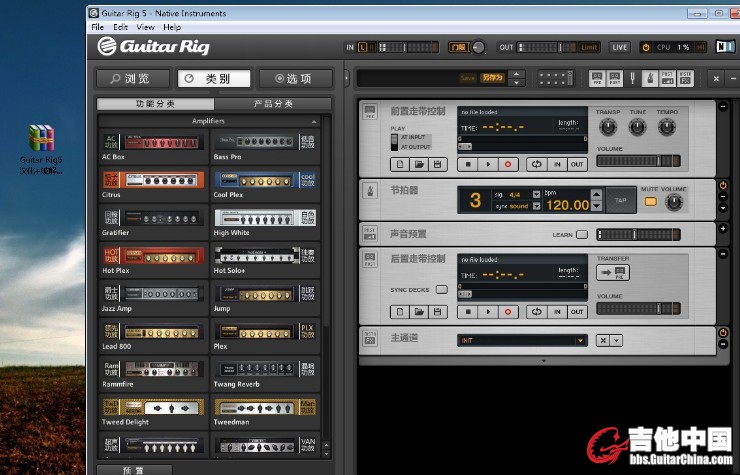
Task: Click the TRANSFER to pre-deck button
Action: tap(613, 272)
